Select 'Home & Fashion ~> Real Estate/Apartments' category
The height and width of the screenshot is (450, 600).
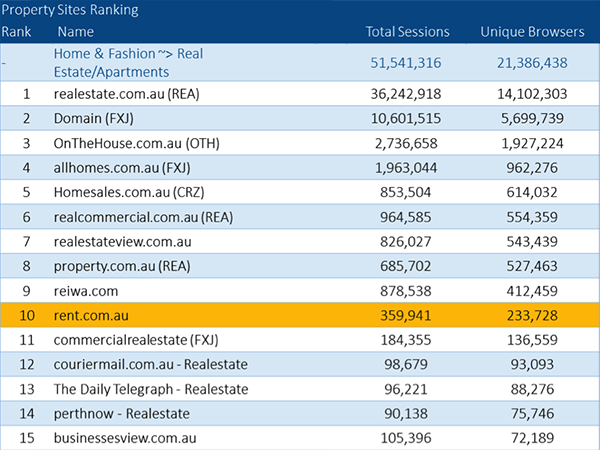[x=128, y=63]
